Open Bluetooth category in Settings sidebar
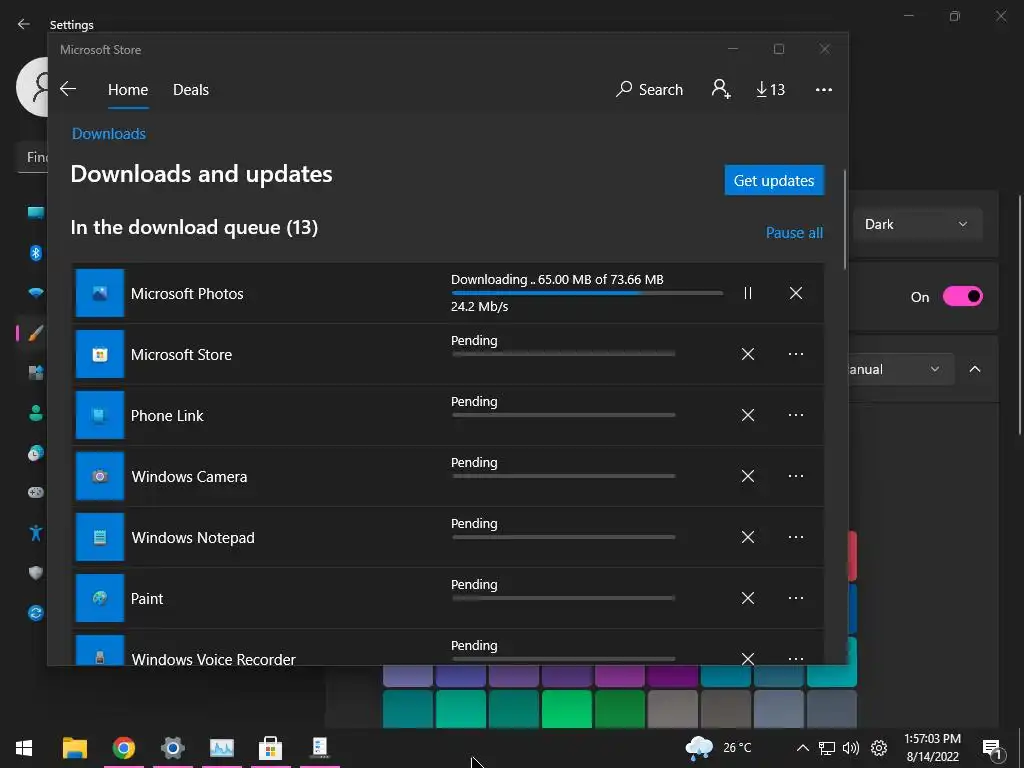Image resolution: width=1024 pixels, height=768 pixels. click(x=36, y=253)
